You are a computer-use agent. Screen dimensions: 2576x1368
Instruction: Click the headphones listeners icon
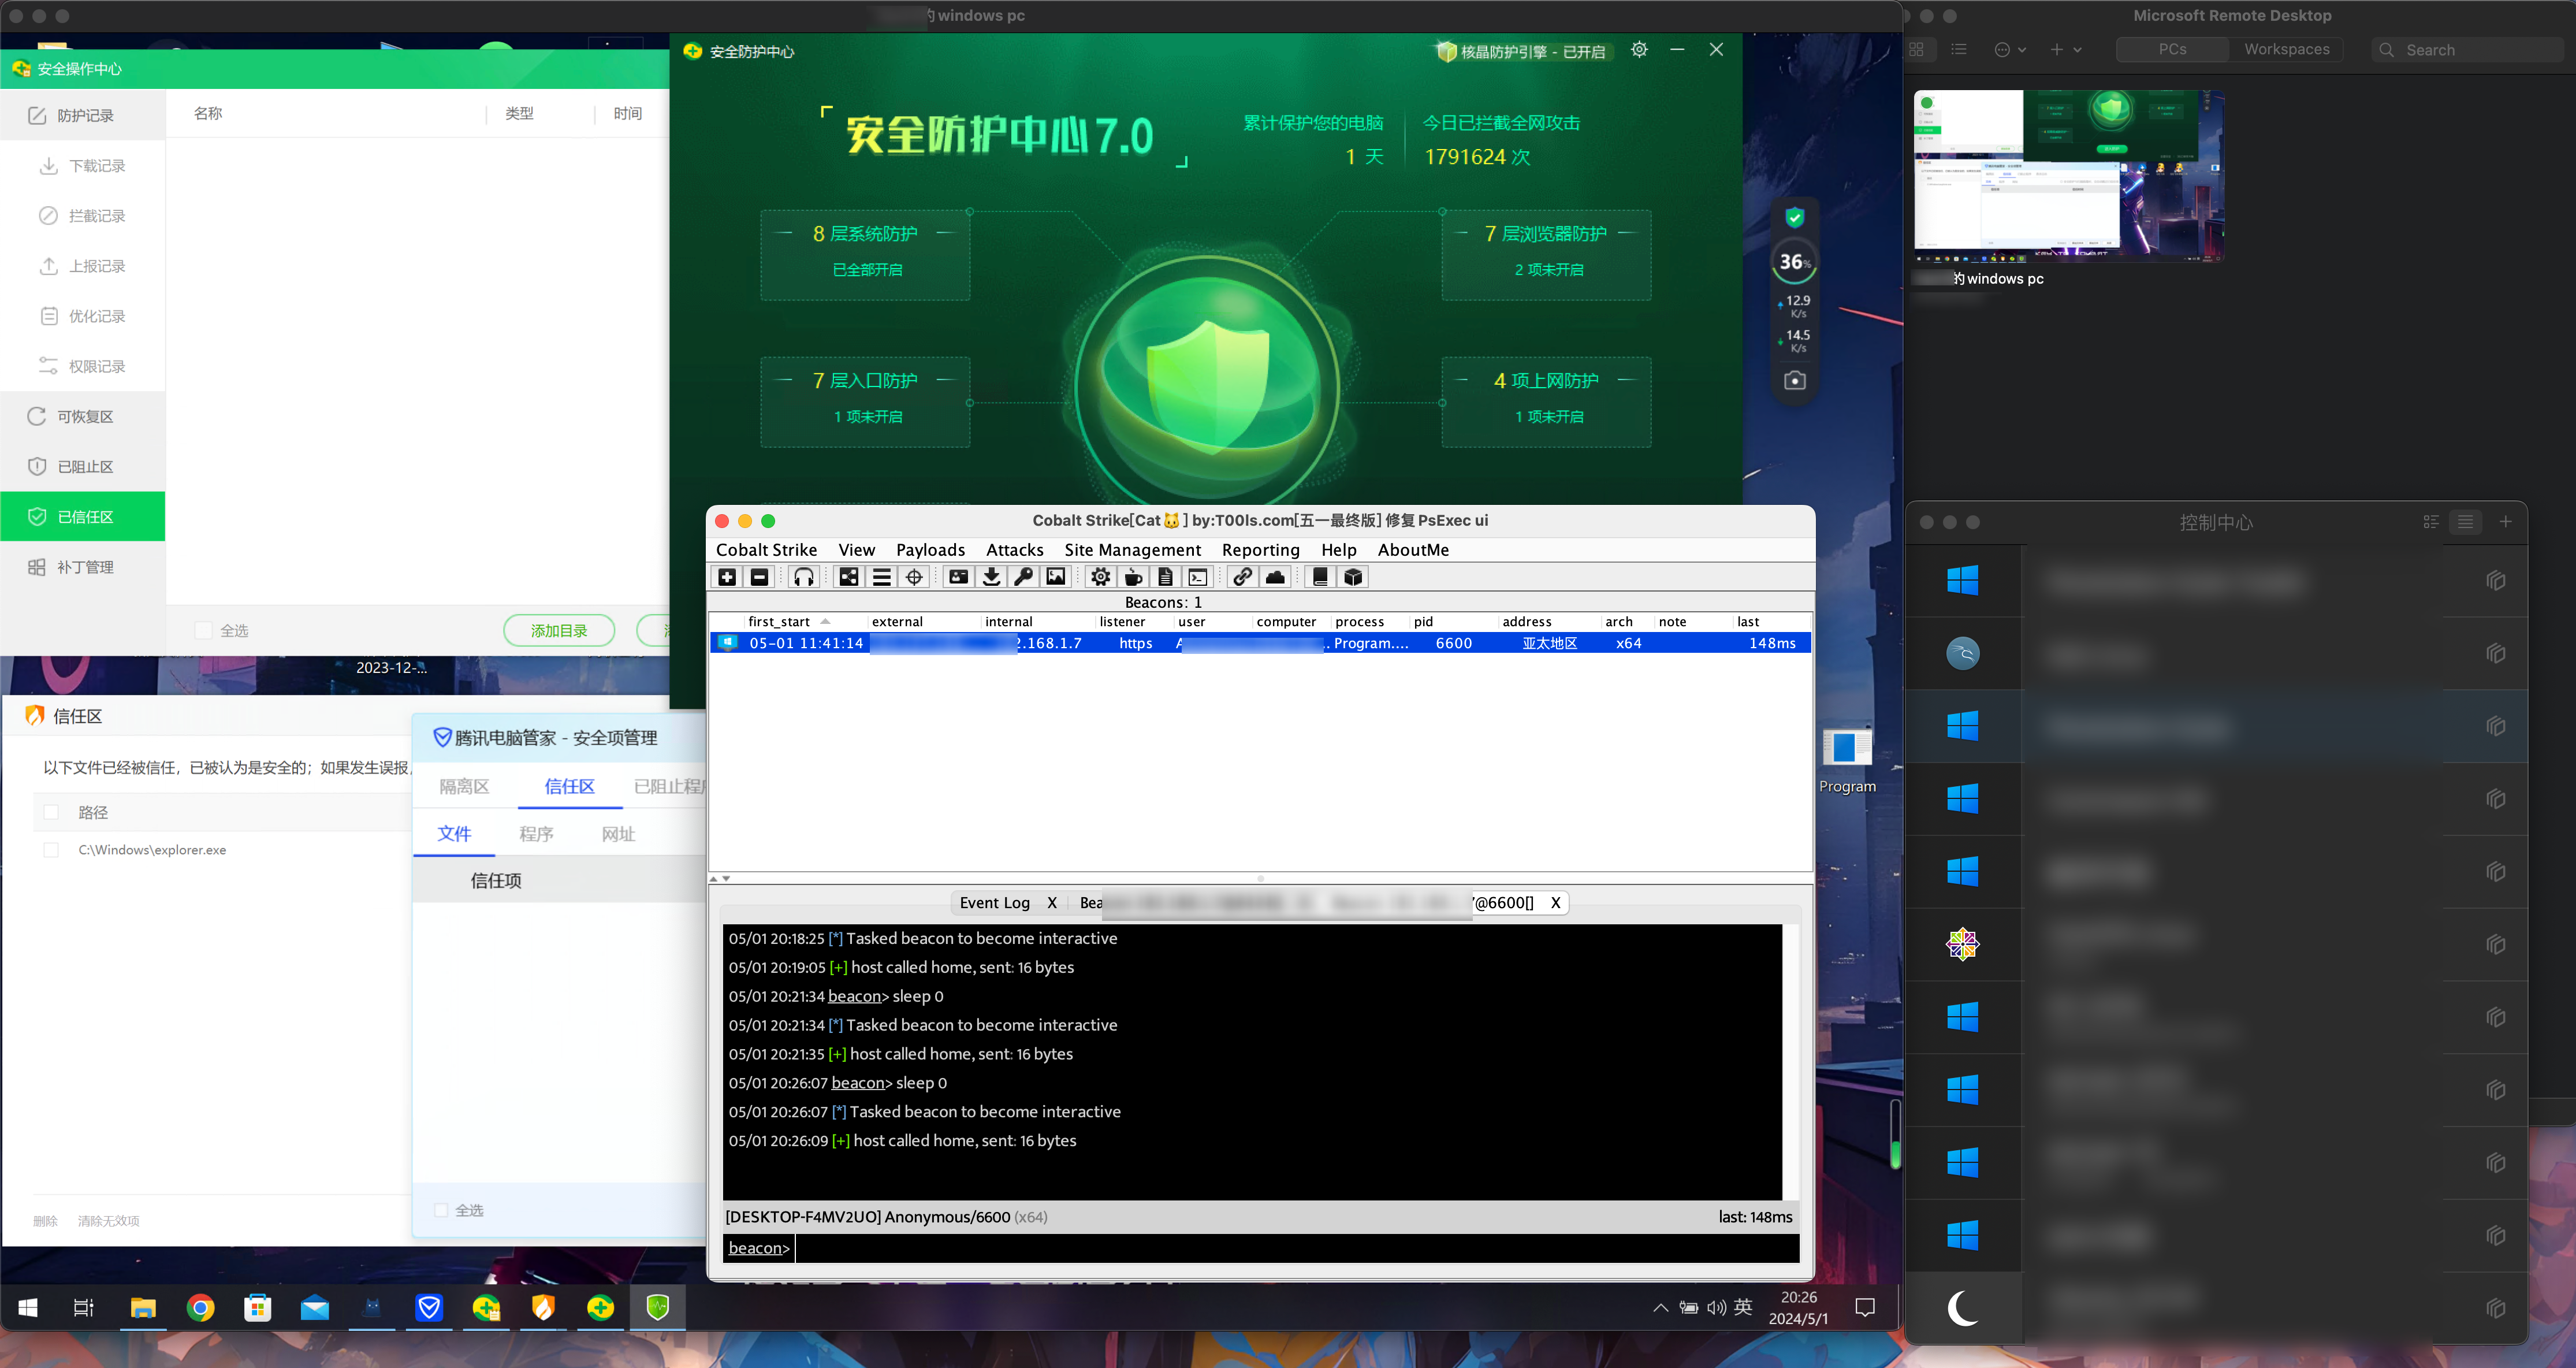(x=803, y=577)
